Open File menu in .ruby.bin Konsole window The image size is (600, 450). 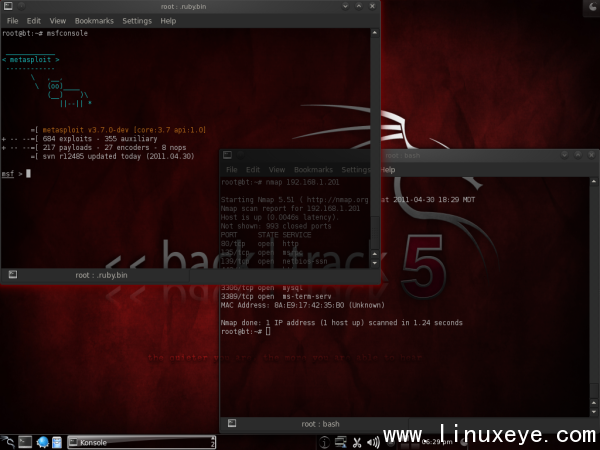point(13,21)
